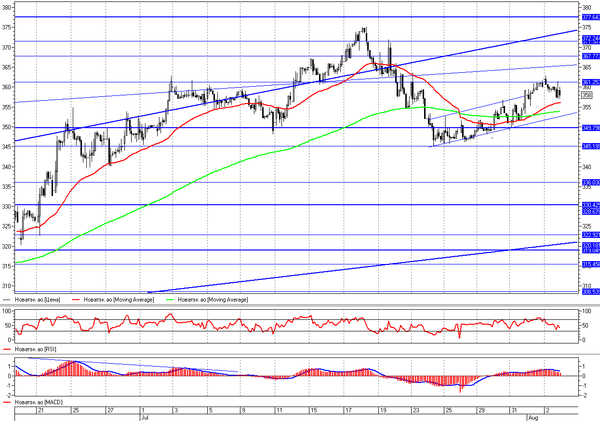
Task: Select the 345.19 support level price label
Action: (x=591, y=146)
